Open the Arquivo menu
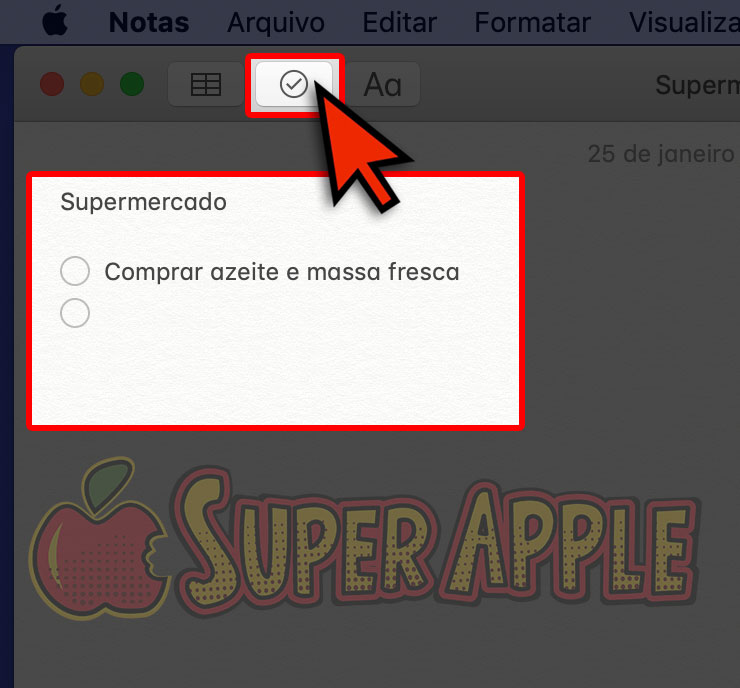This screenshot has width=740, height=688. point(276,22)
